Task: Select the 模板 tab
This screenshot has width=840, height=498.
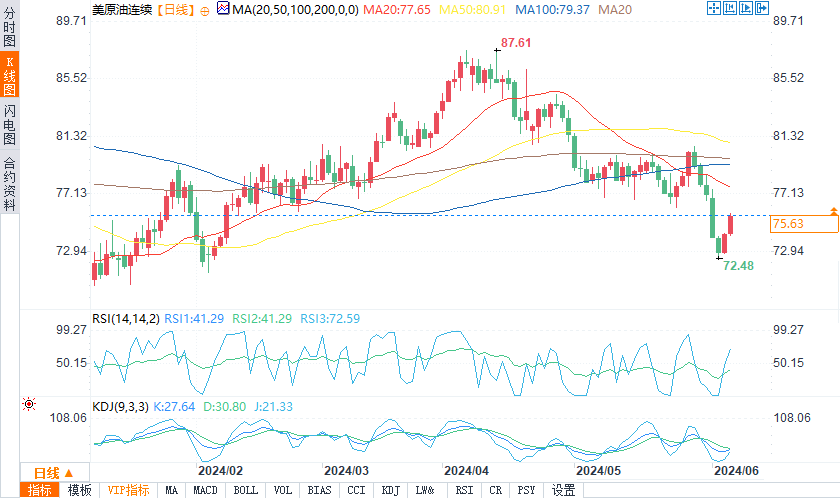Action: 79,490
